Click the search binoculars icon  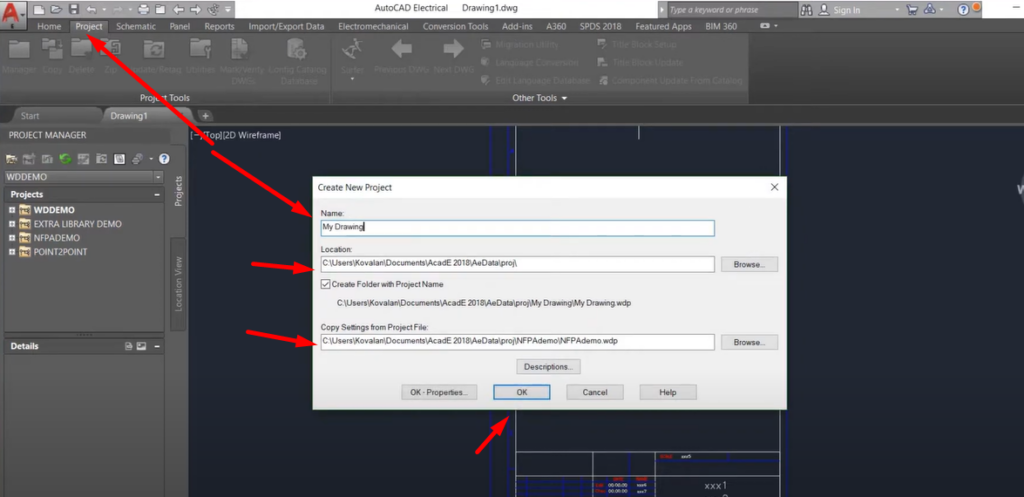tap(806, 10)
